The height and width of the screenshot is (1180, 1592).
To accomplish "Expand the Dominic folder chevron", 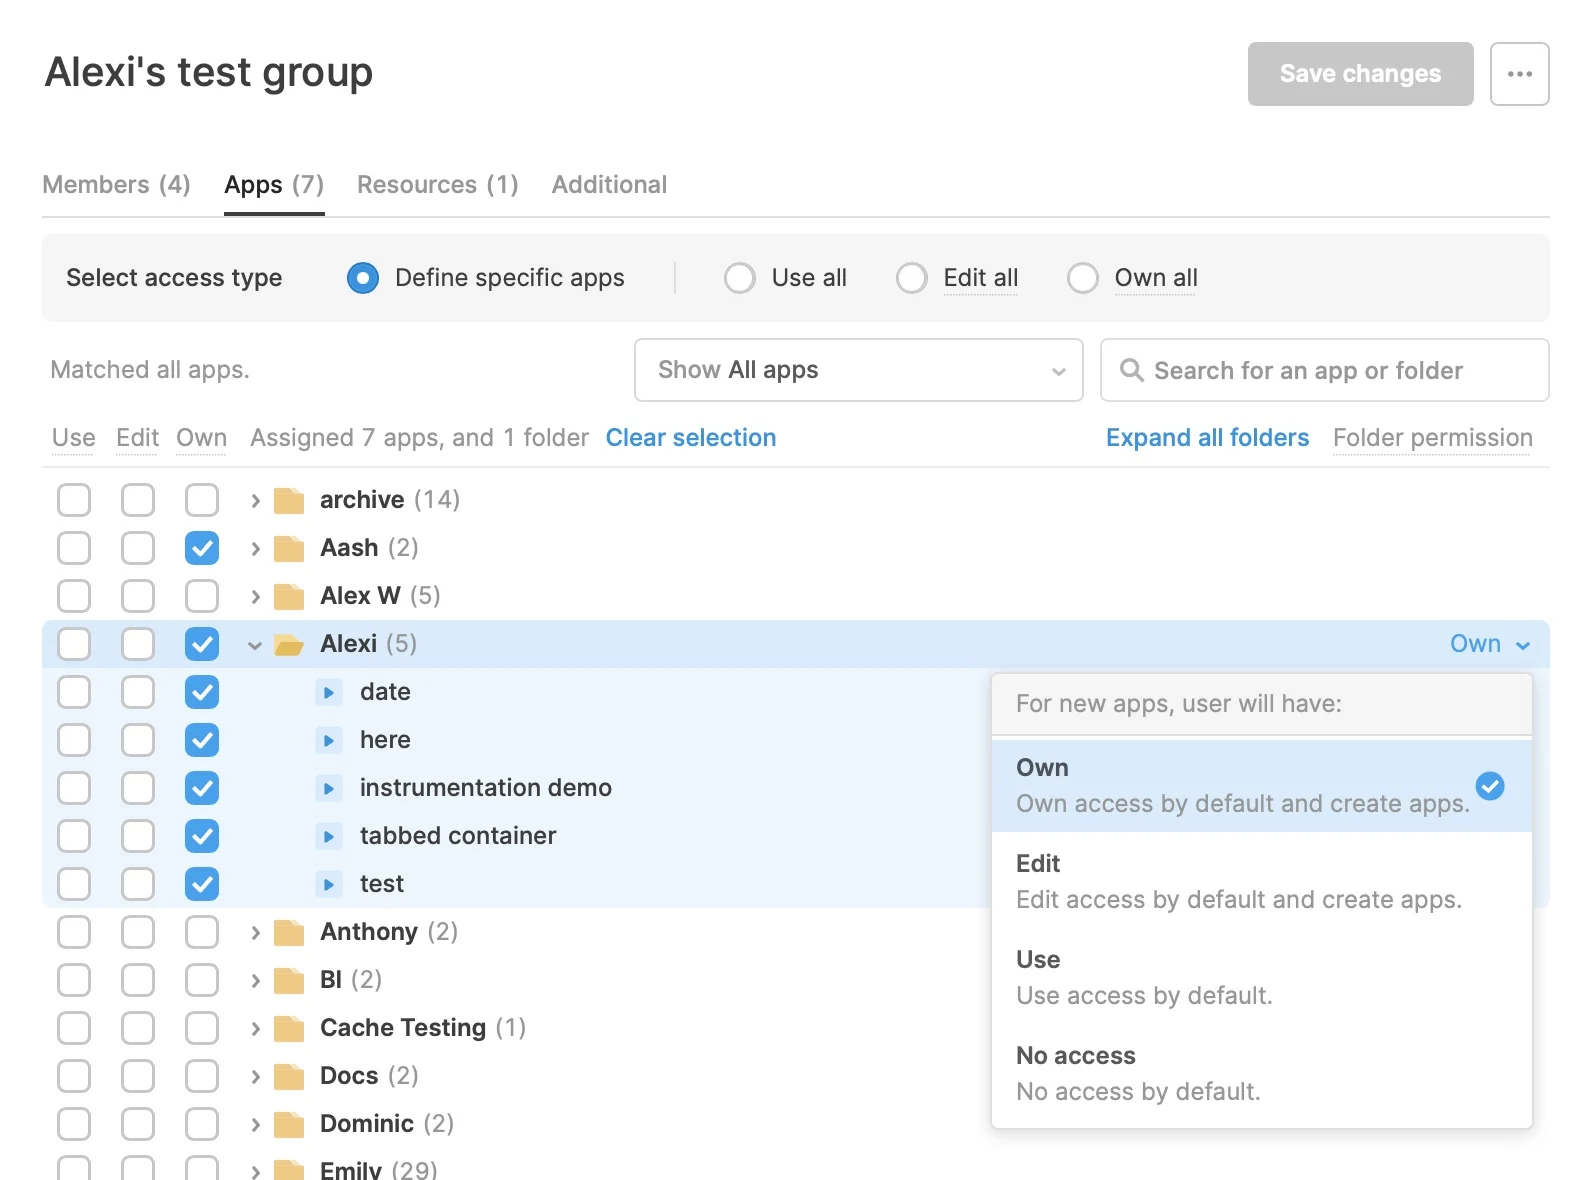I will (x=255, y=1124).
